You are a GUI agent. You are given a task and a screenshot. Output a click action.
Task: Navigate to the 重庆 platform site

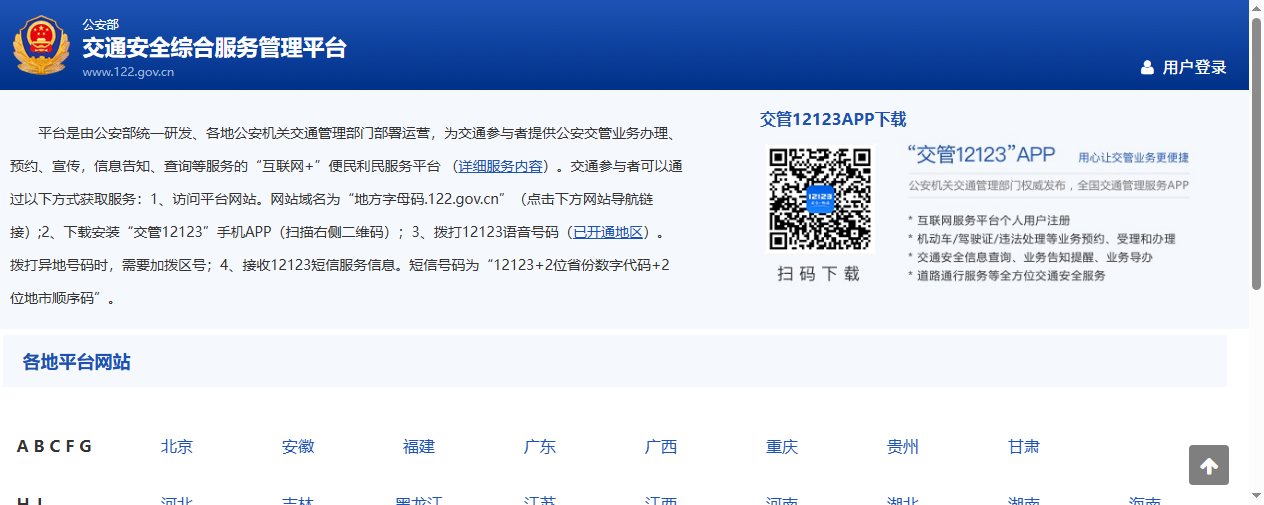point(782,447)
